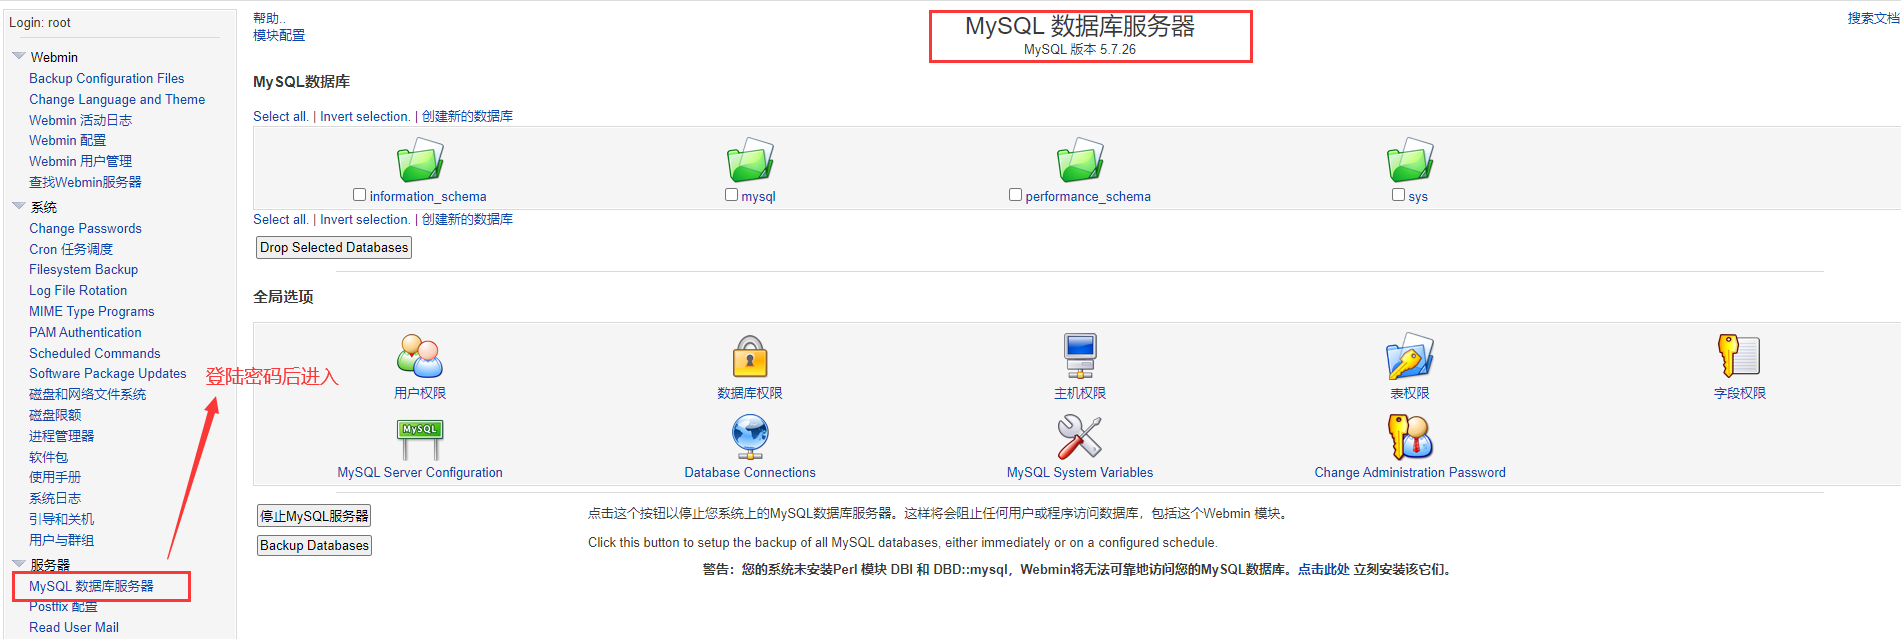Click upper 创建新的数据库 link
This screenshot has width=1901, height=639.
pyautogui.click(x=467, y=116)
